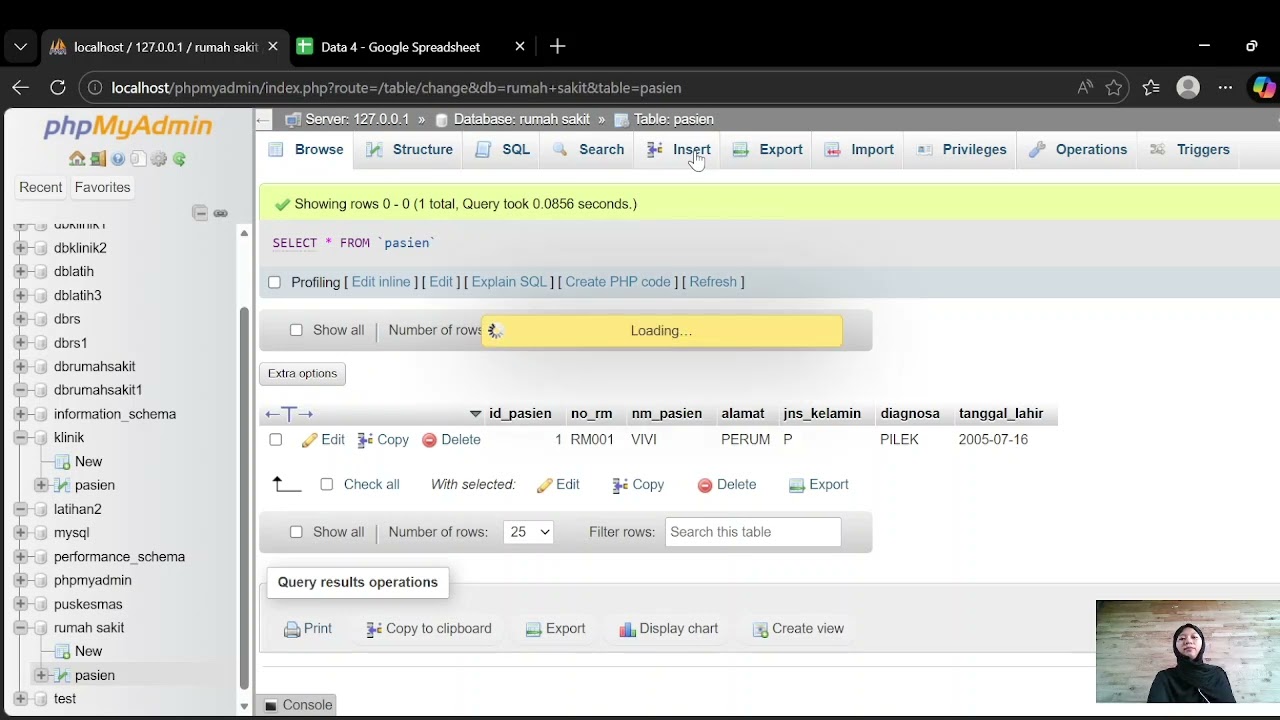This screenshot has width=1280, height=720.
Task: Expand the puskesmas database node
Action: (20, 604)
